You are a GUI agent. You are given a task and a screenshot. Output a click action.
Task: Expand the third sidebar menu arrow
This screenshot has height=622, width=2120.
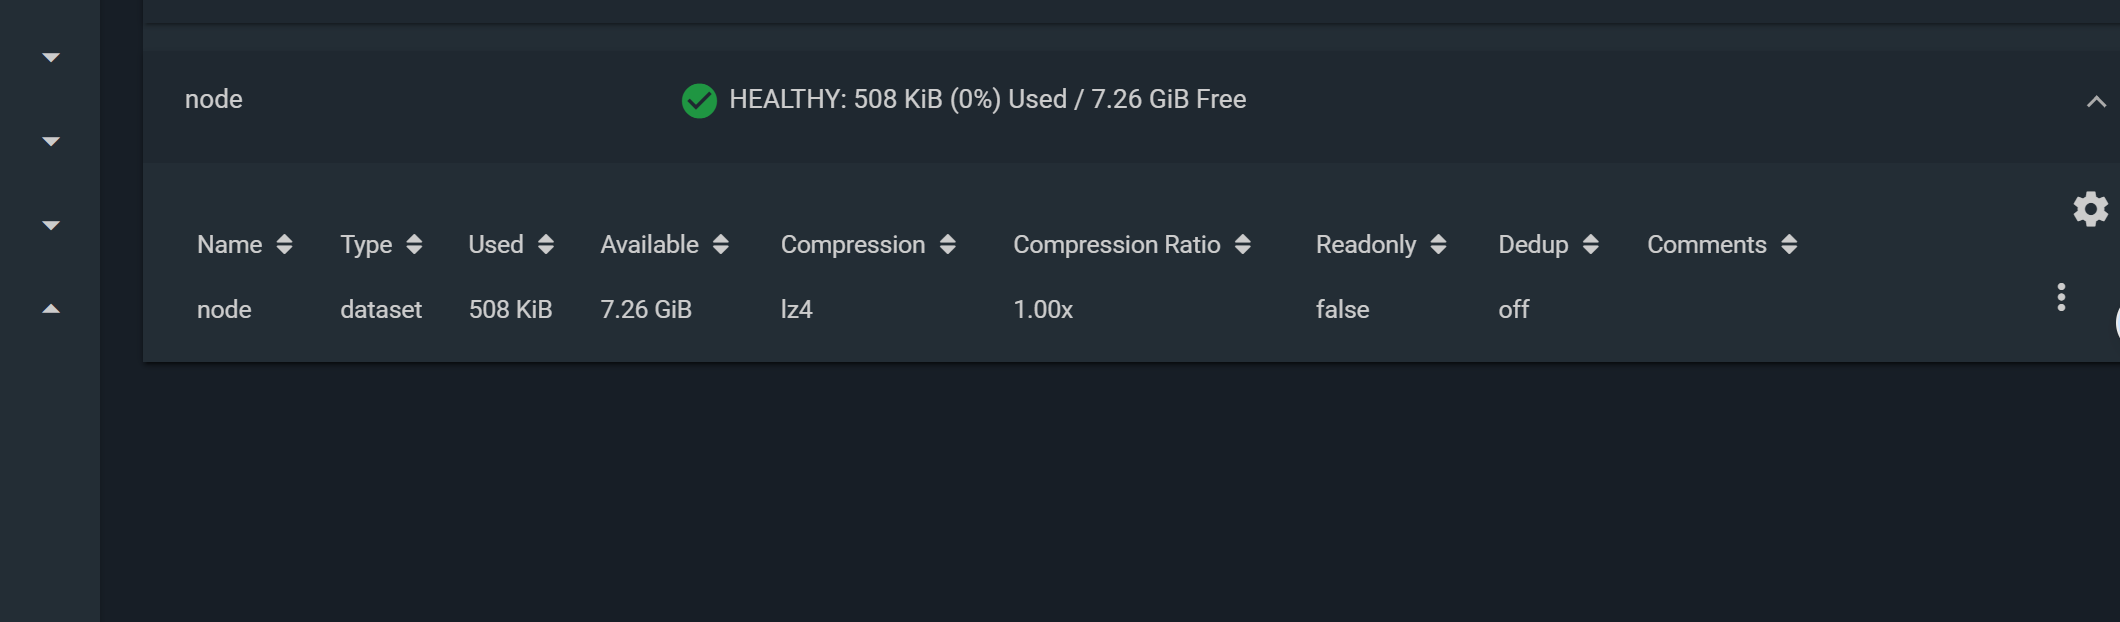[x=51, y=226]
